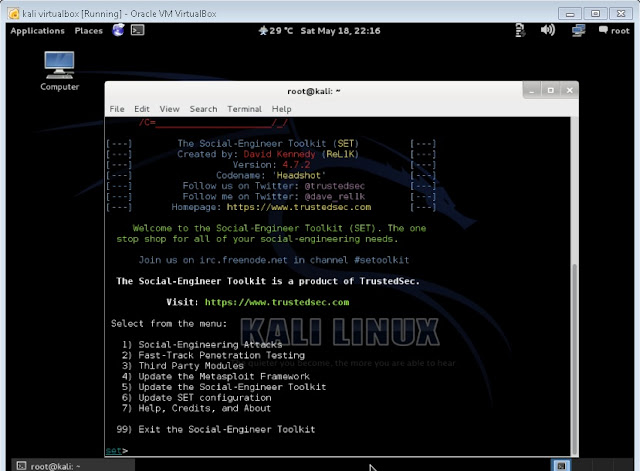The image size is (640, 471).
Task: Click the root@kali: ~ terminal title bar
Action: pos(313,91)
